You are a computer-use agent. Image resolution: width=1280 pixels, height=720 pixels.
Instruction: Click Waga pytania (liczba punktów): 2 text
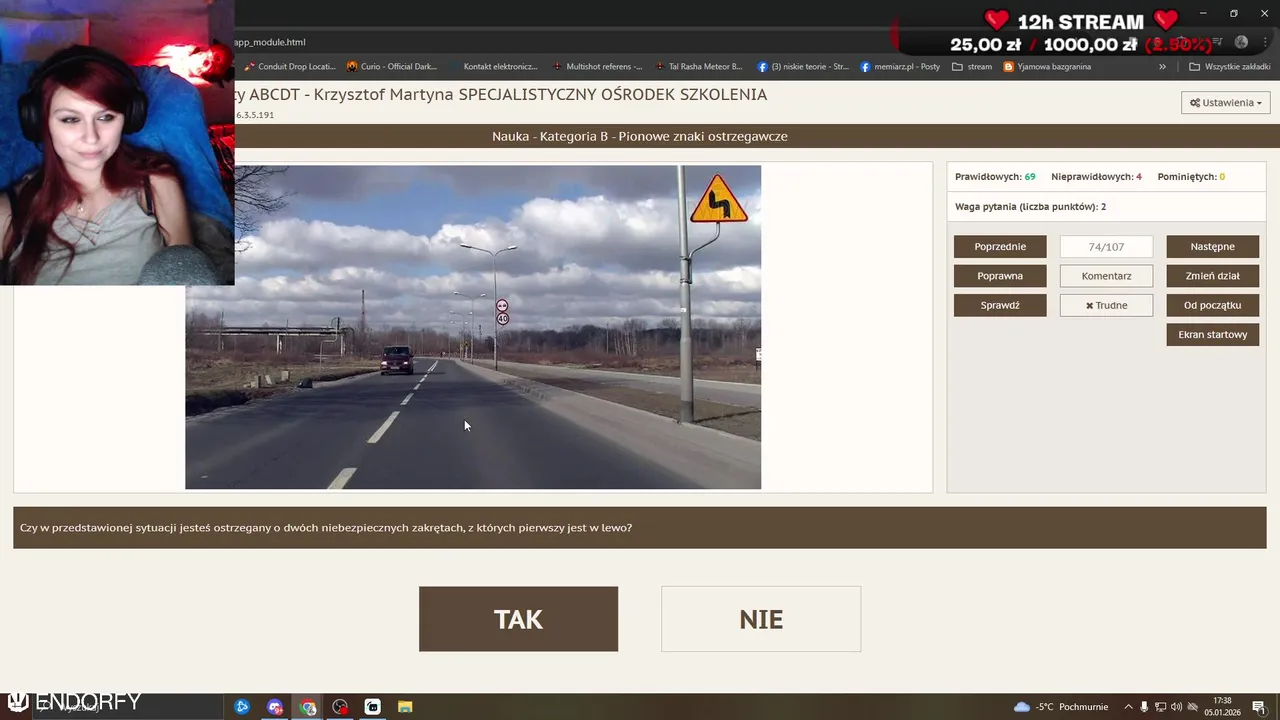coord(1030,207)
